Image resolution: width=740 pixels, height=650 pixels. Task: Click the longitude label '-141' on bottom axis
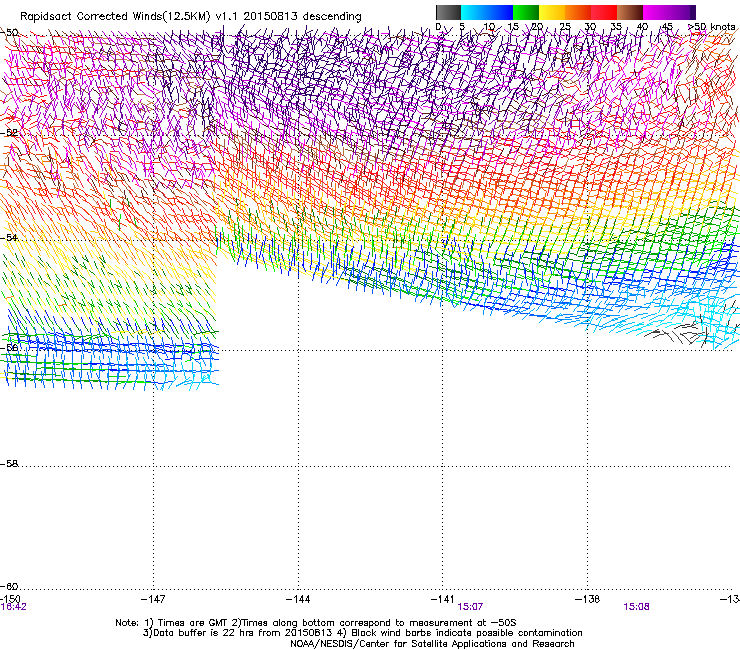point(443,599)
